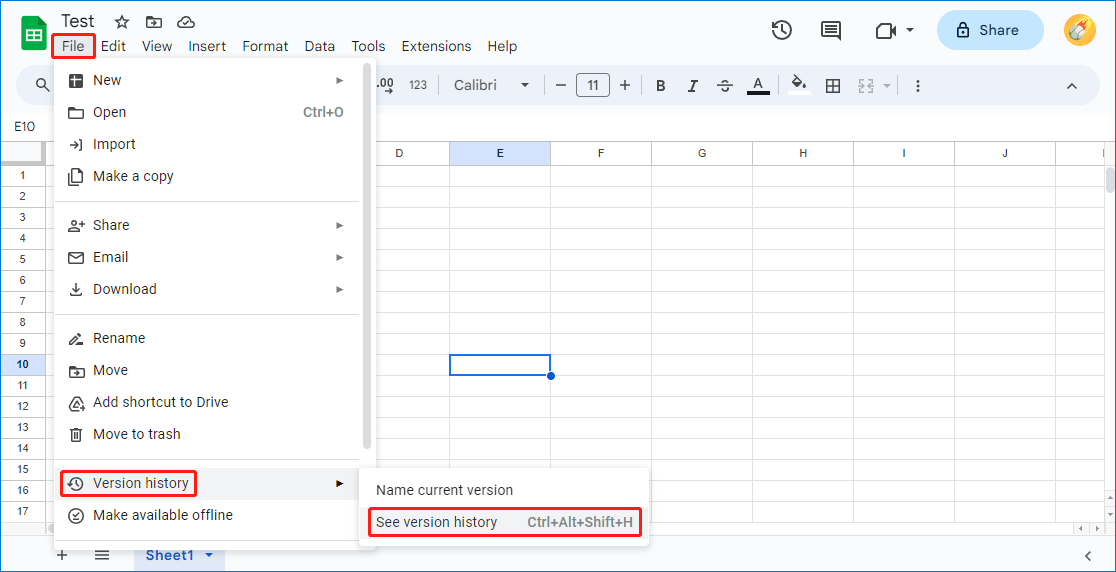This screenshot has height=572, width=1116.
Task: Expand the Download submenu
Action: click(340, 290)
